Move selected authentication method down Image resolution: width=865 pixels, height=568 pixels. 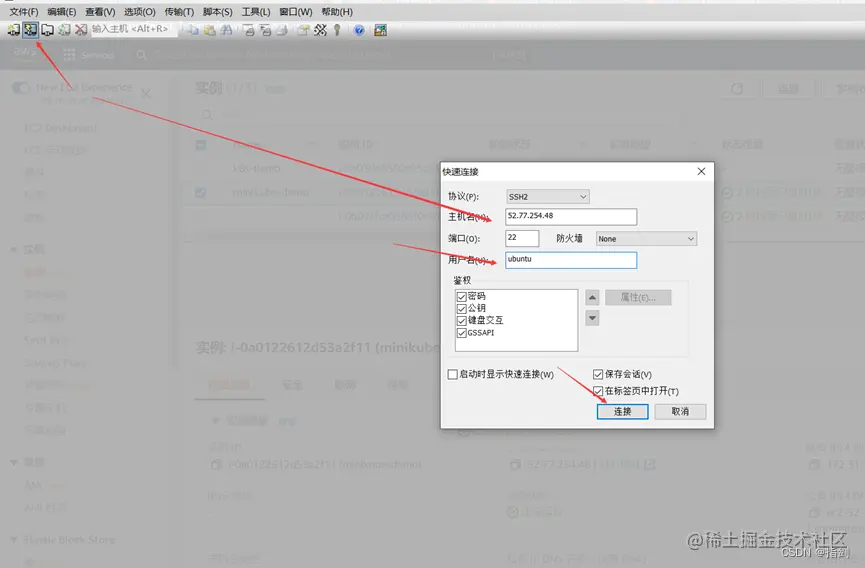pyautogui.click(x=592, y=318)
